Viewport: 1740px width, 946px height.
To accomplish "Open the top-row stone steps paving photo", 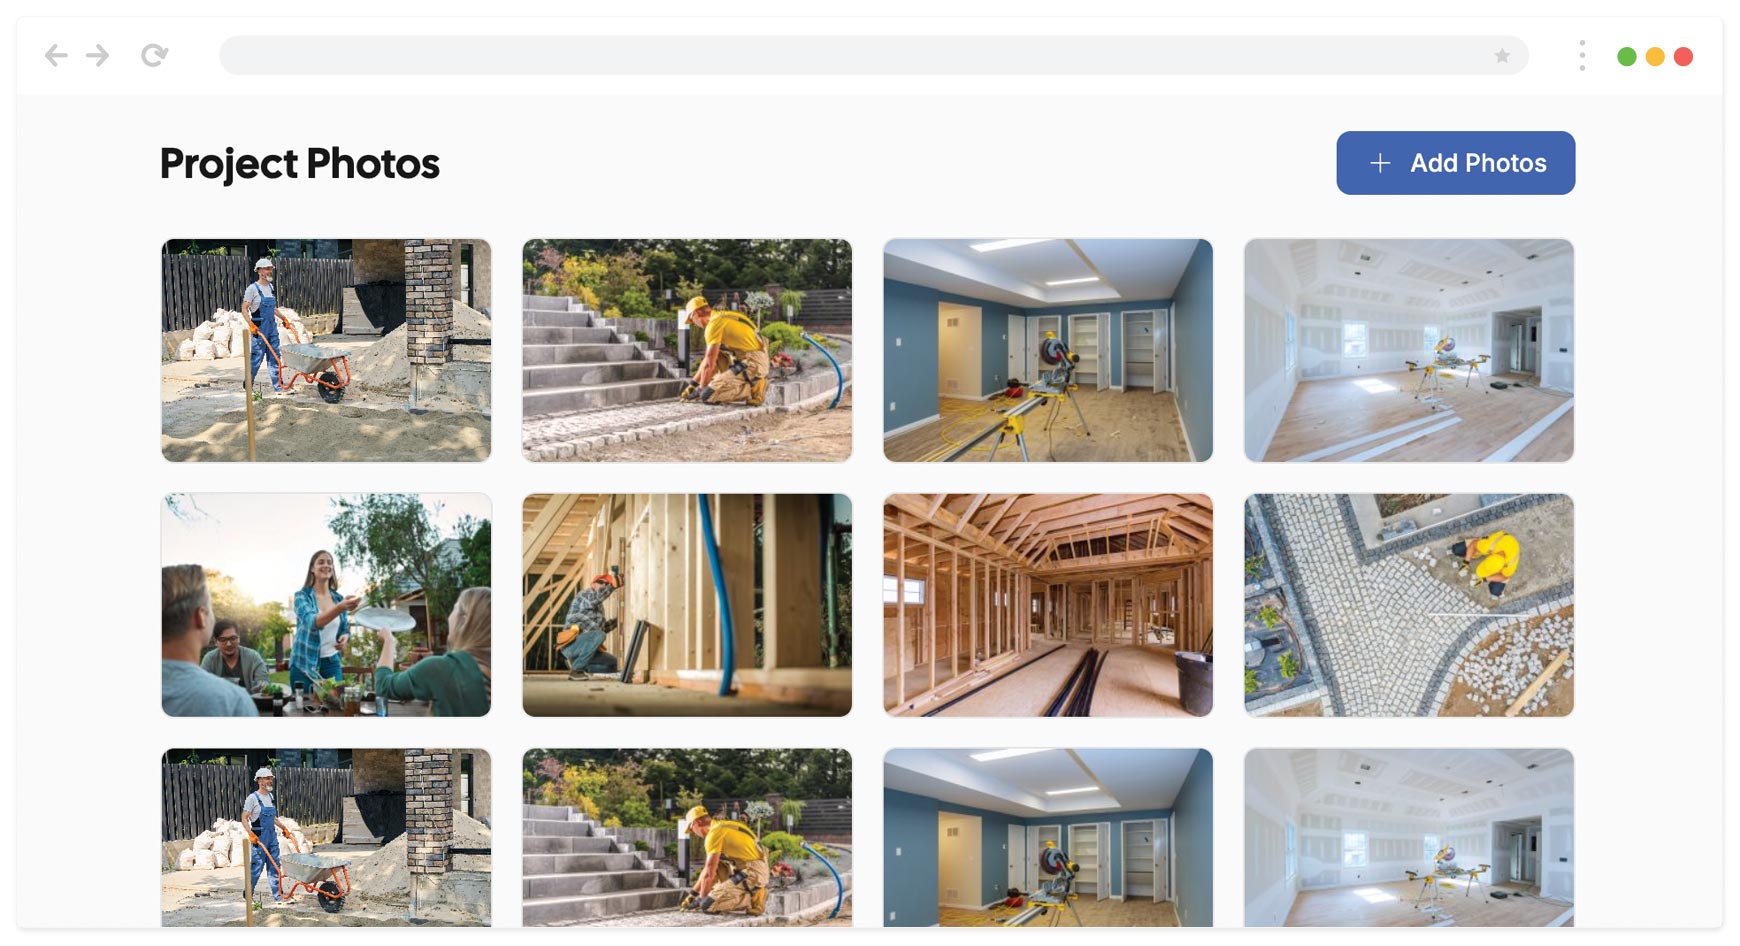I will pos(687,350).
